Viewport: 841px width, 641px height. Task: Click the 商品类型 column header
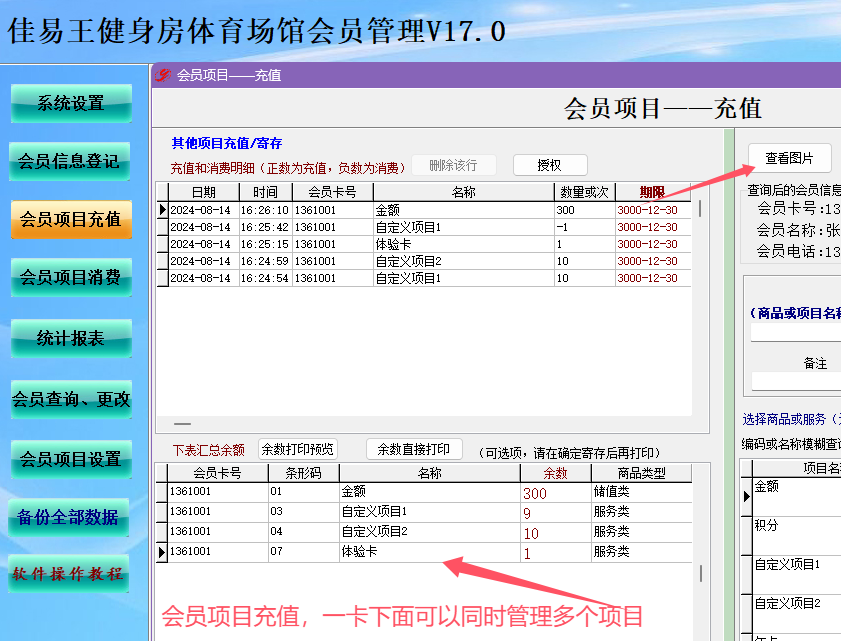(x=641, y=473)
